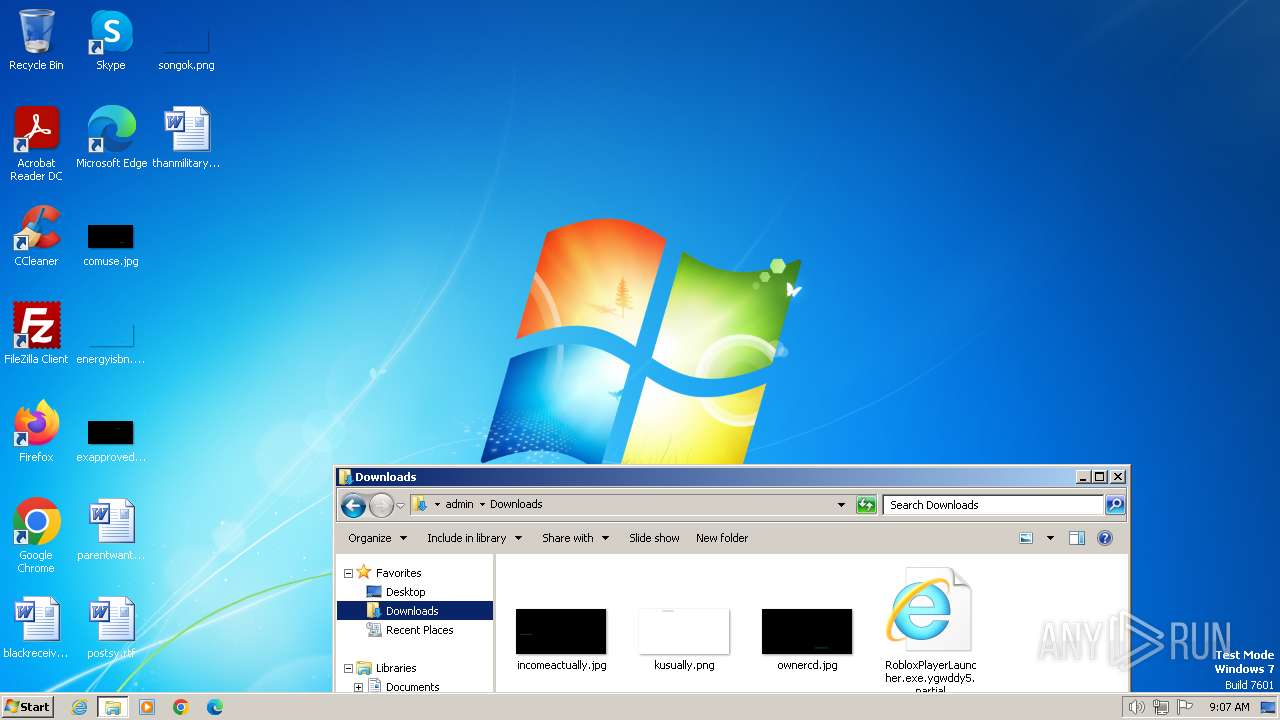This screenshot has width=1280, height=720.
Task: Open CCleaner desktop shortcut
Action: 36,236
